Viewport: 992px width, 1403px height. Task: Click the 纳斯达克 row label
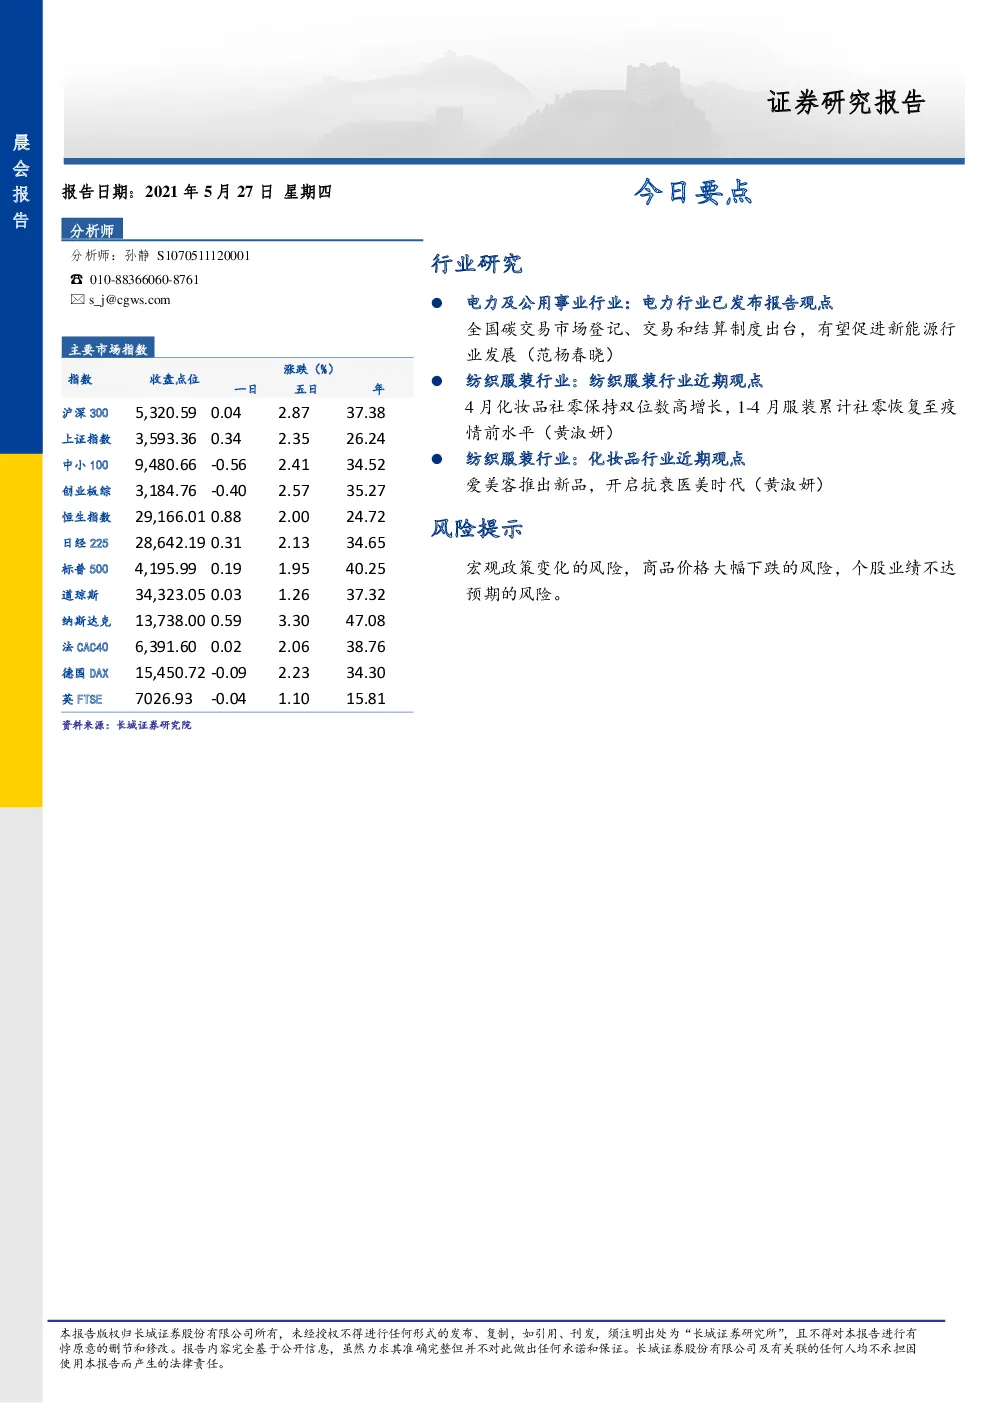(x=87, y=621)
